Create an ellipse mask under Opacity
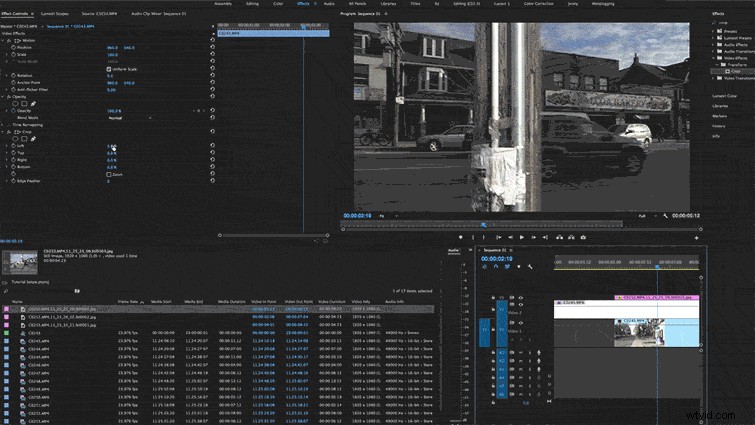The height and width of the screenshot is (425, 755). [x=15, y=103]
